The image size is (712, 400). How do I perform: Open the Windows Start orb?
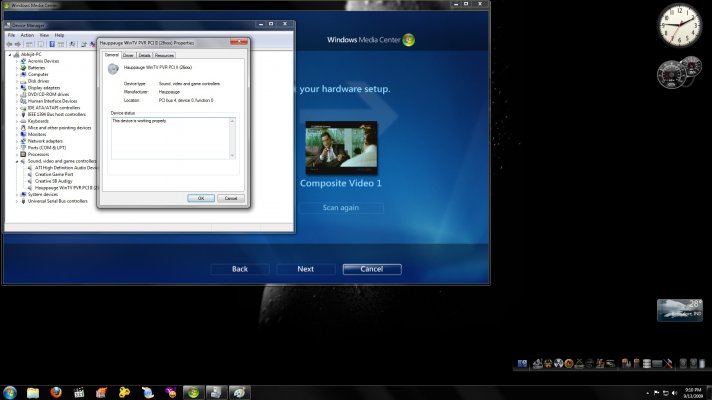tap(10, 392)
